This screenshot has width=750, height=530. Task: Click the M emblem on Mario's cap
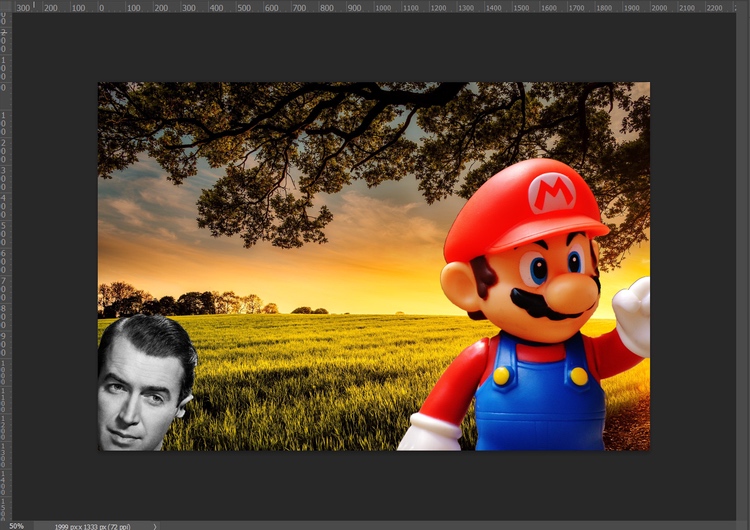point(551,193)
